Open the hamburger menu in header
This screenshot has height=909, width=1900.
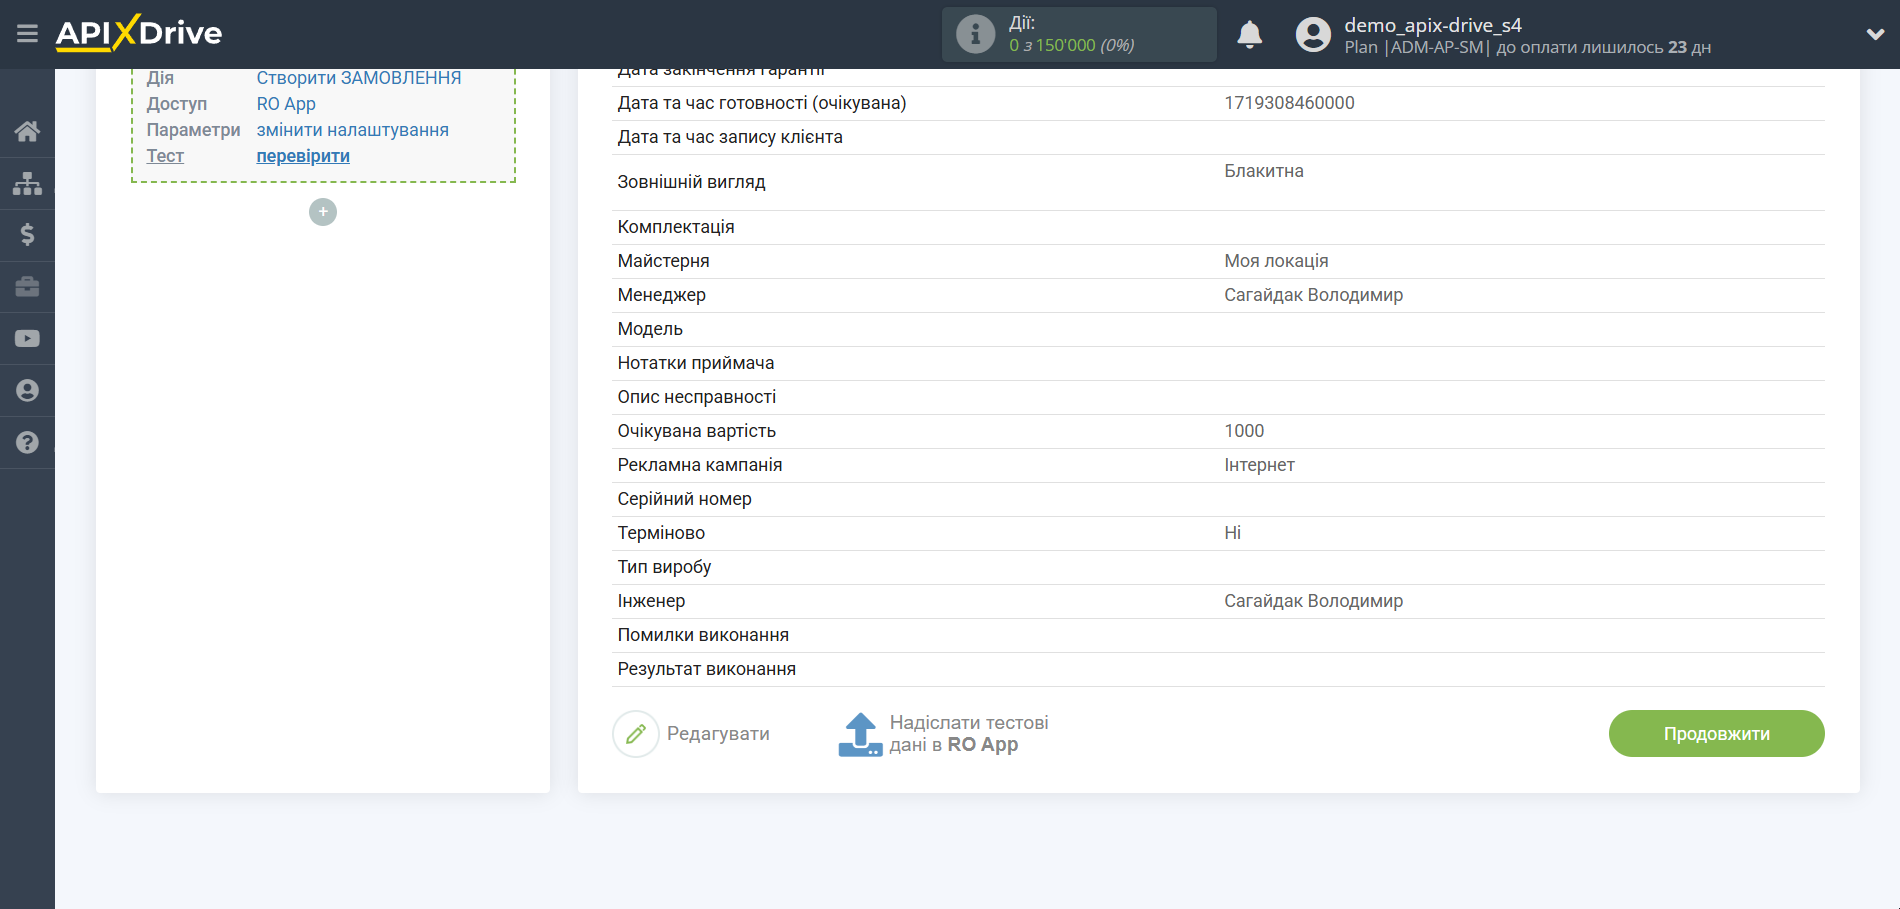click(x=27, y=34)
